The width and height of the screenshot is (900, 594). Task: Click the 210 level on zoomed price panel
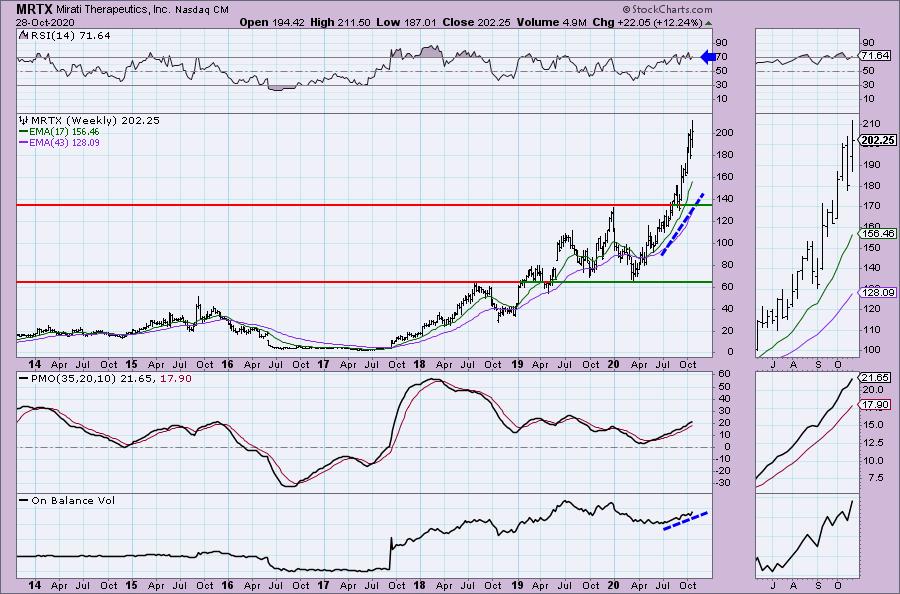coord(871,124)
